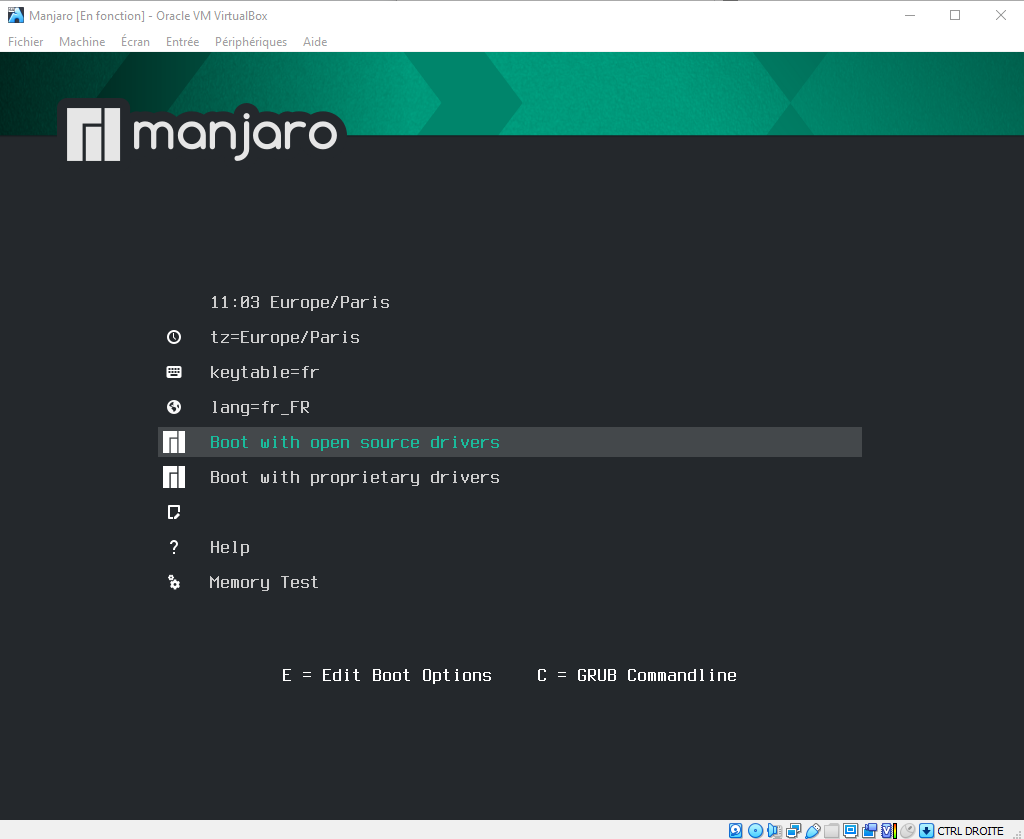Click the edit note icon below proprietary drivers
This screenshot has height=839, width=1024.
coord(174,513)
